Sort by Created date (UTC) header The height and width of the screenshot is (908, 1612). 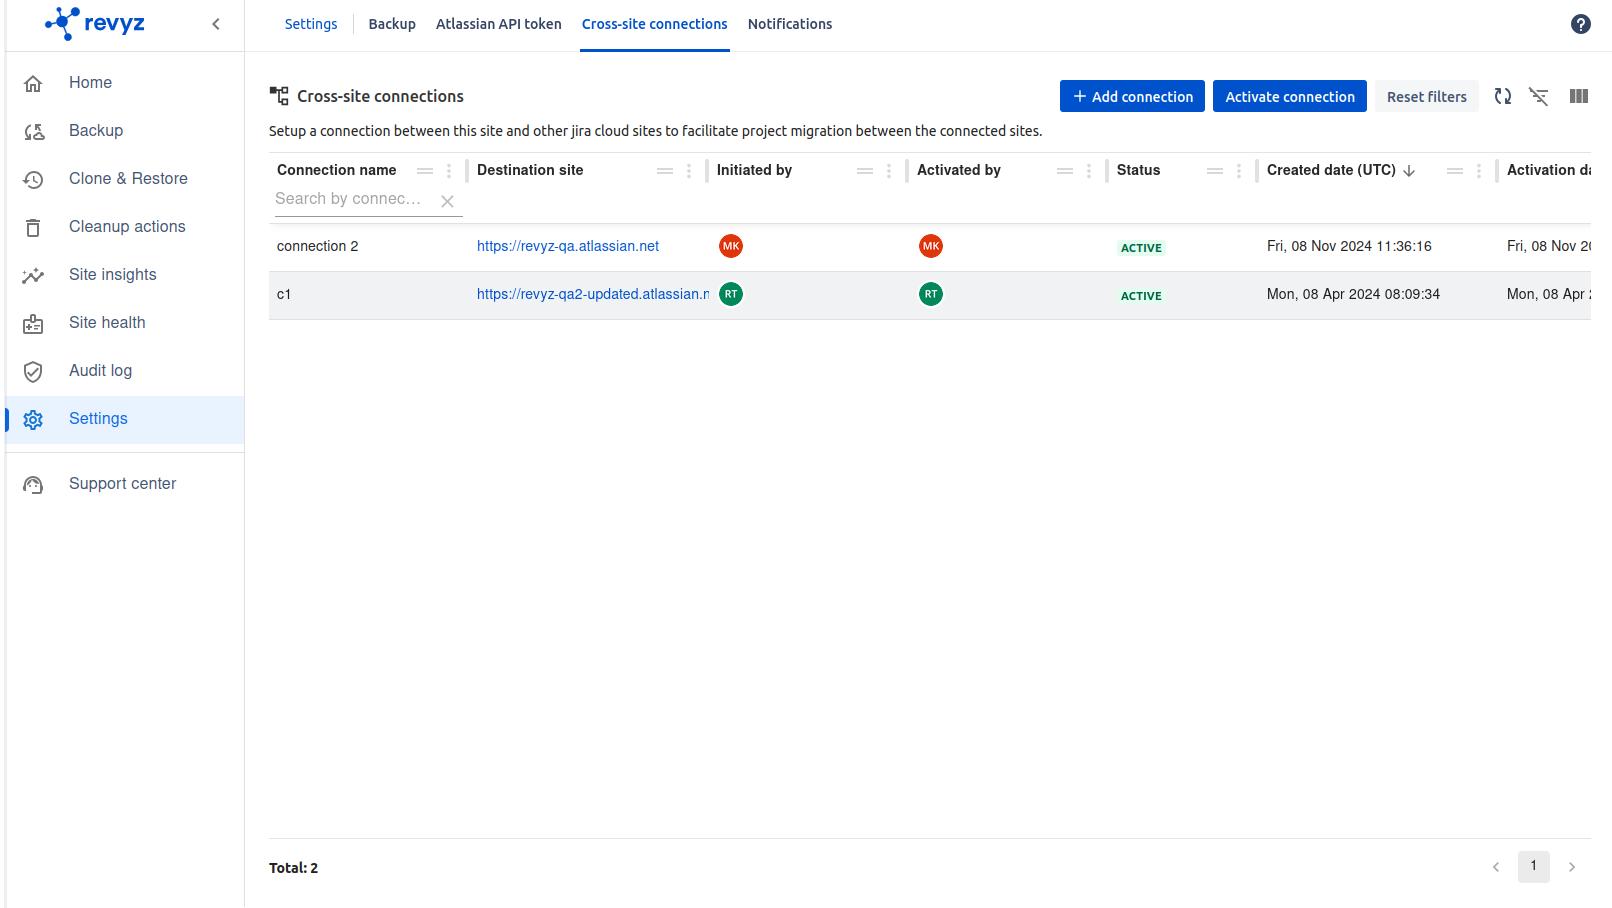(1331, 171)
